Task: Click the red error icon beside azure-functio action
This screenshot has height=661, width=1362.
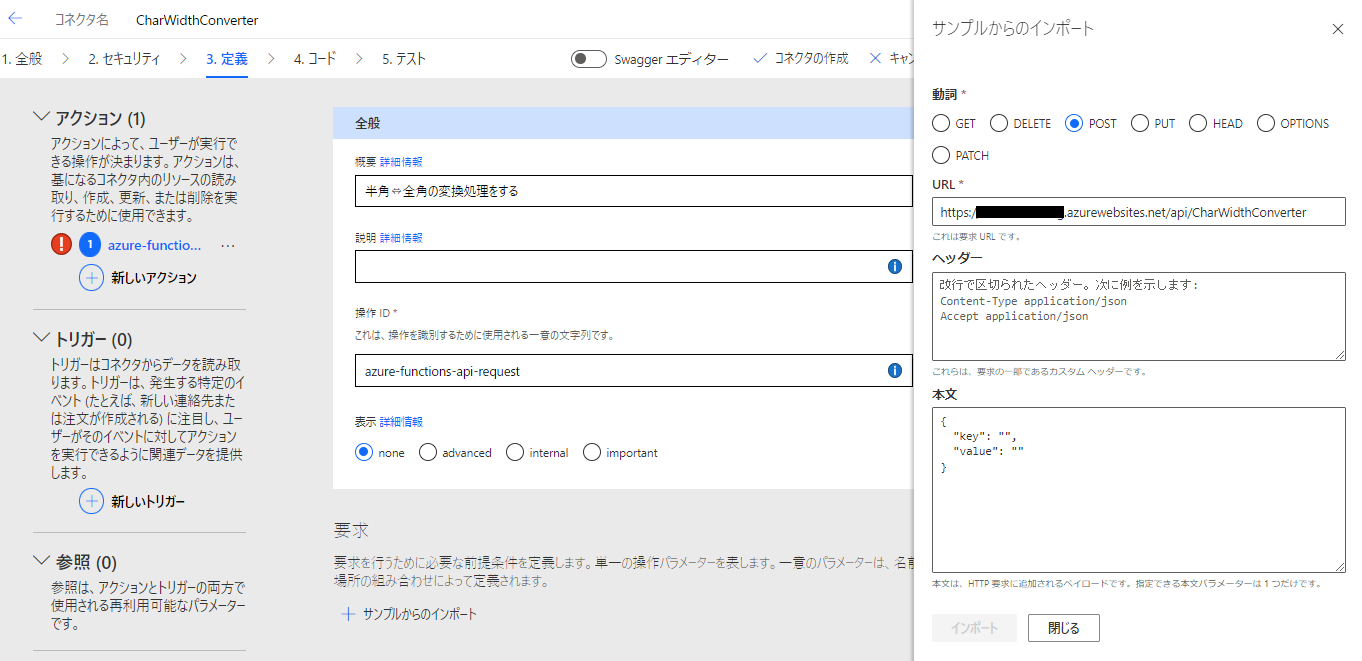Action: coord(61,244)
